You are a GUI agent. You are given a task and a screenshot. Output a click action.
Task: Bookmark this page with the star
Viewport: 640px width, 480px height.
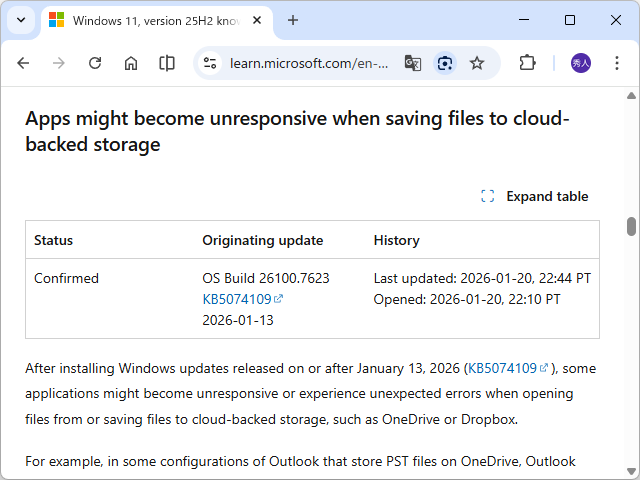(x=477, y=63)
